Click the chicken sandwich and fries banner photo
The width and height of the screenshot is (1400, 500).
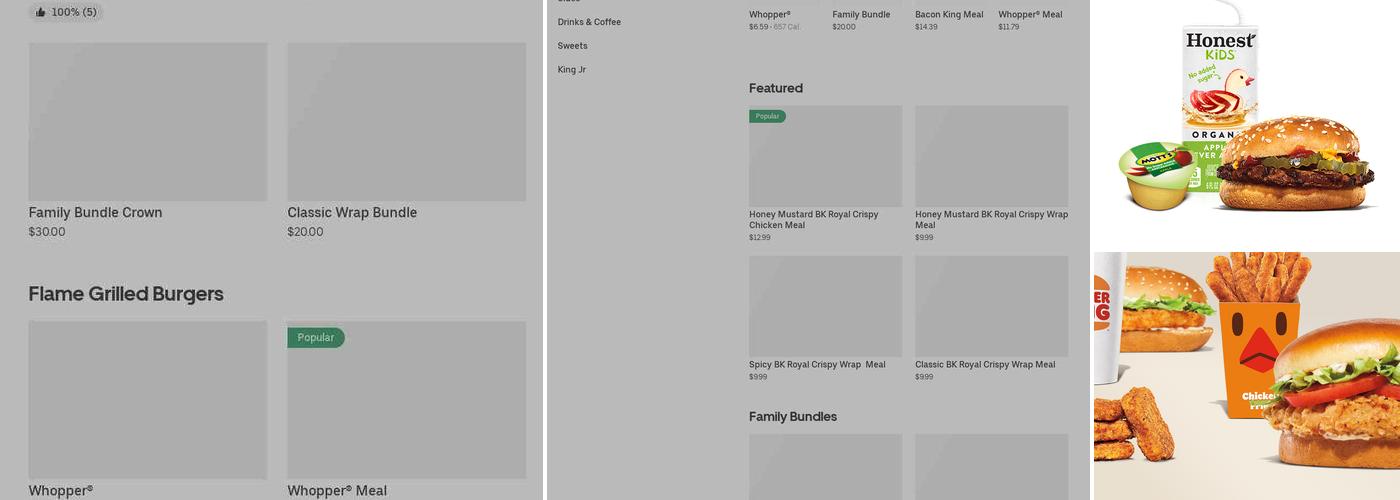tap(1246, 376)
